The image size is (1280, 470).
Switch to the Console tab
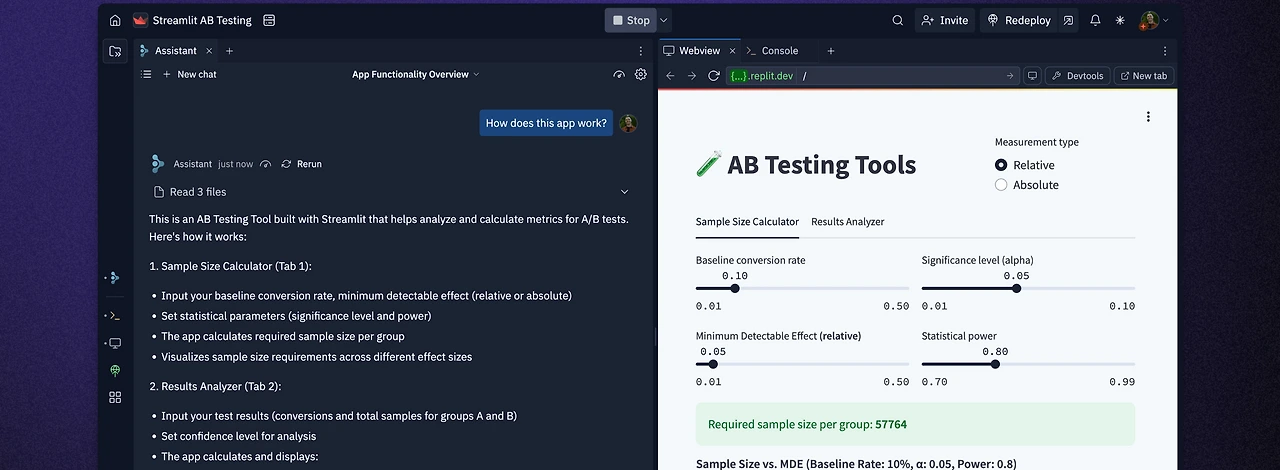[779, 51]
